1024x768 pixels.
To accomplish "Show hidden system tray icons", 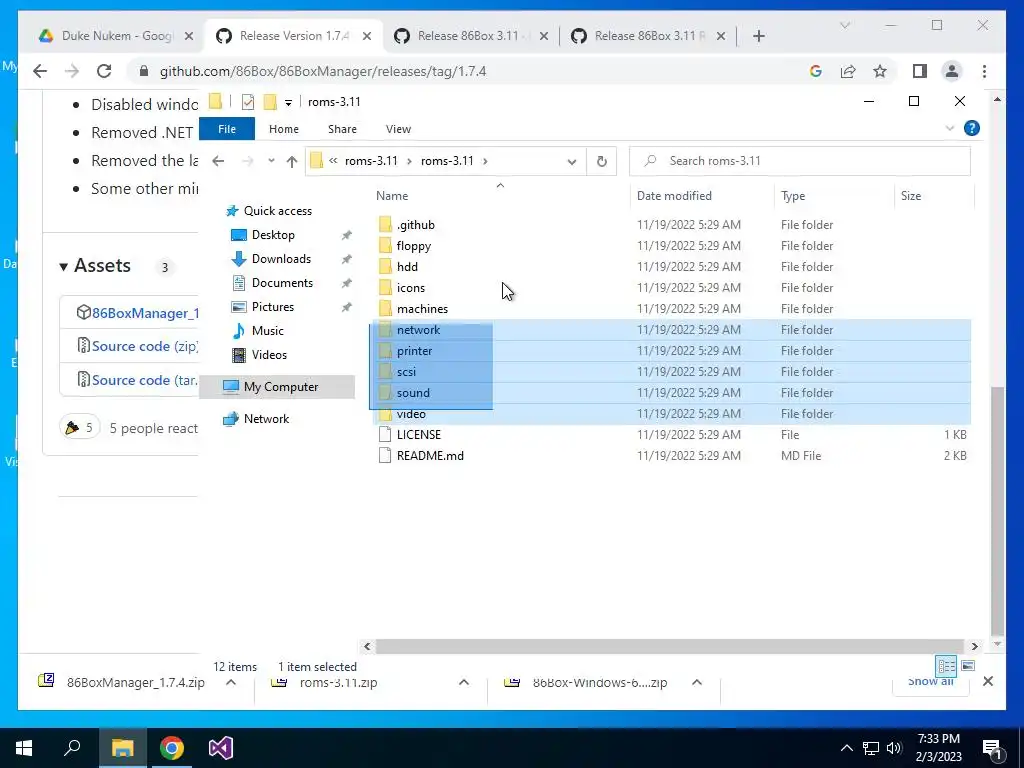I will [846, 748].
